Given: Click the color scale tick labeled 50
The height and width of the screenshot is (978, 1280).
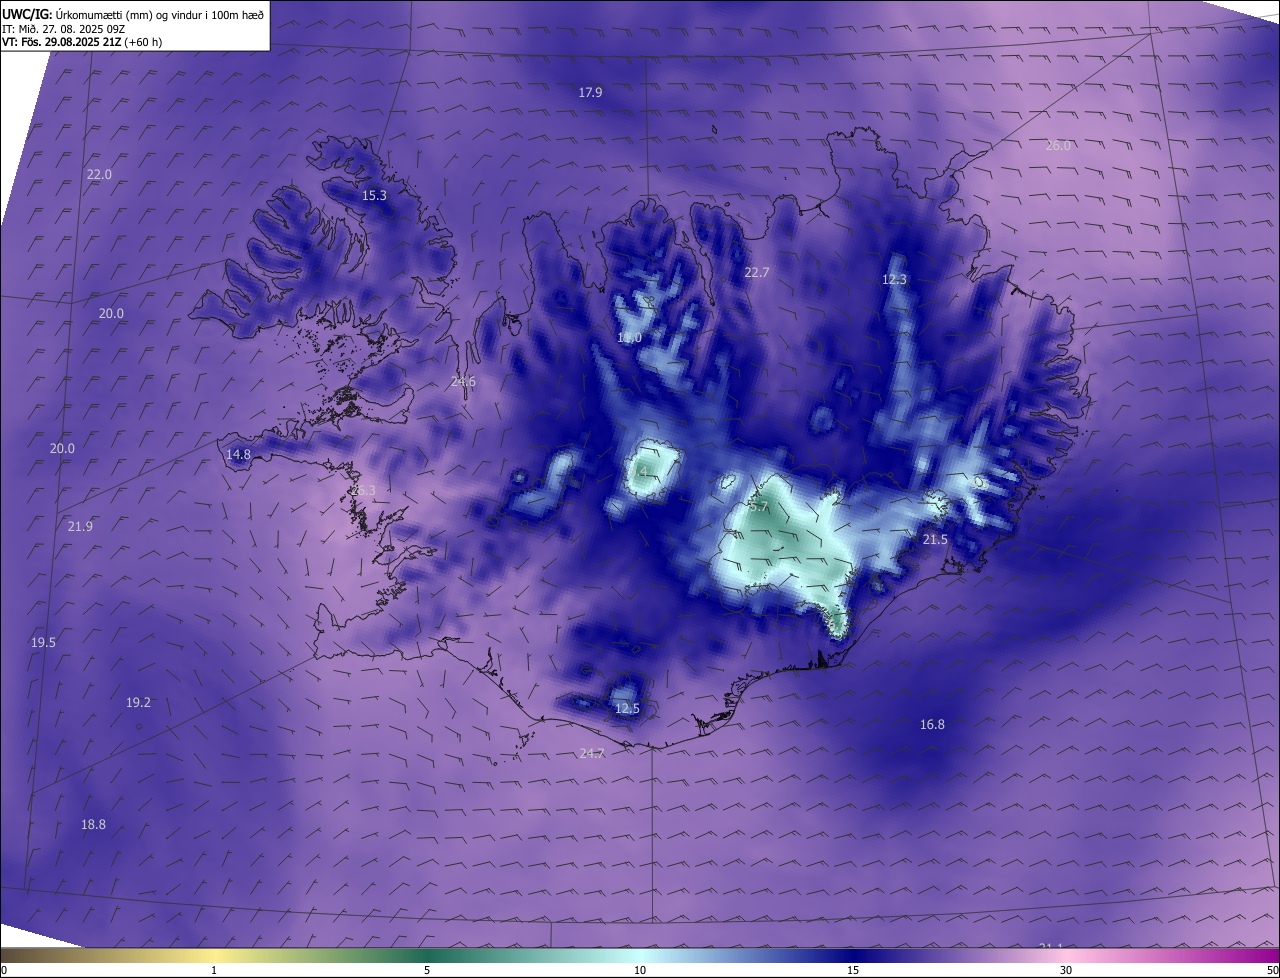Looking at the screenshot, I should 1272,970.
